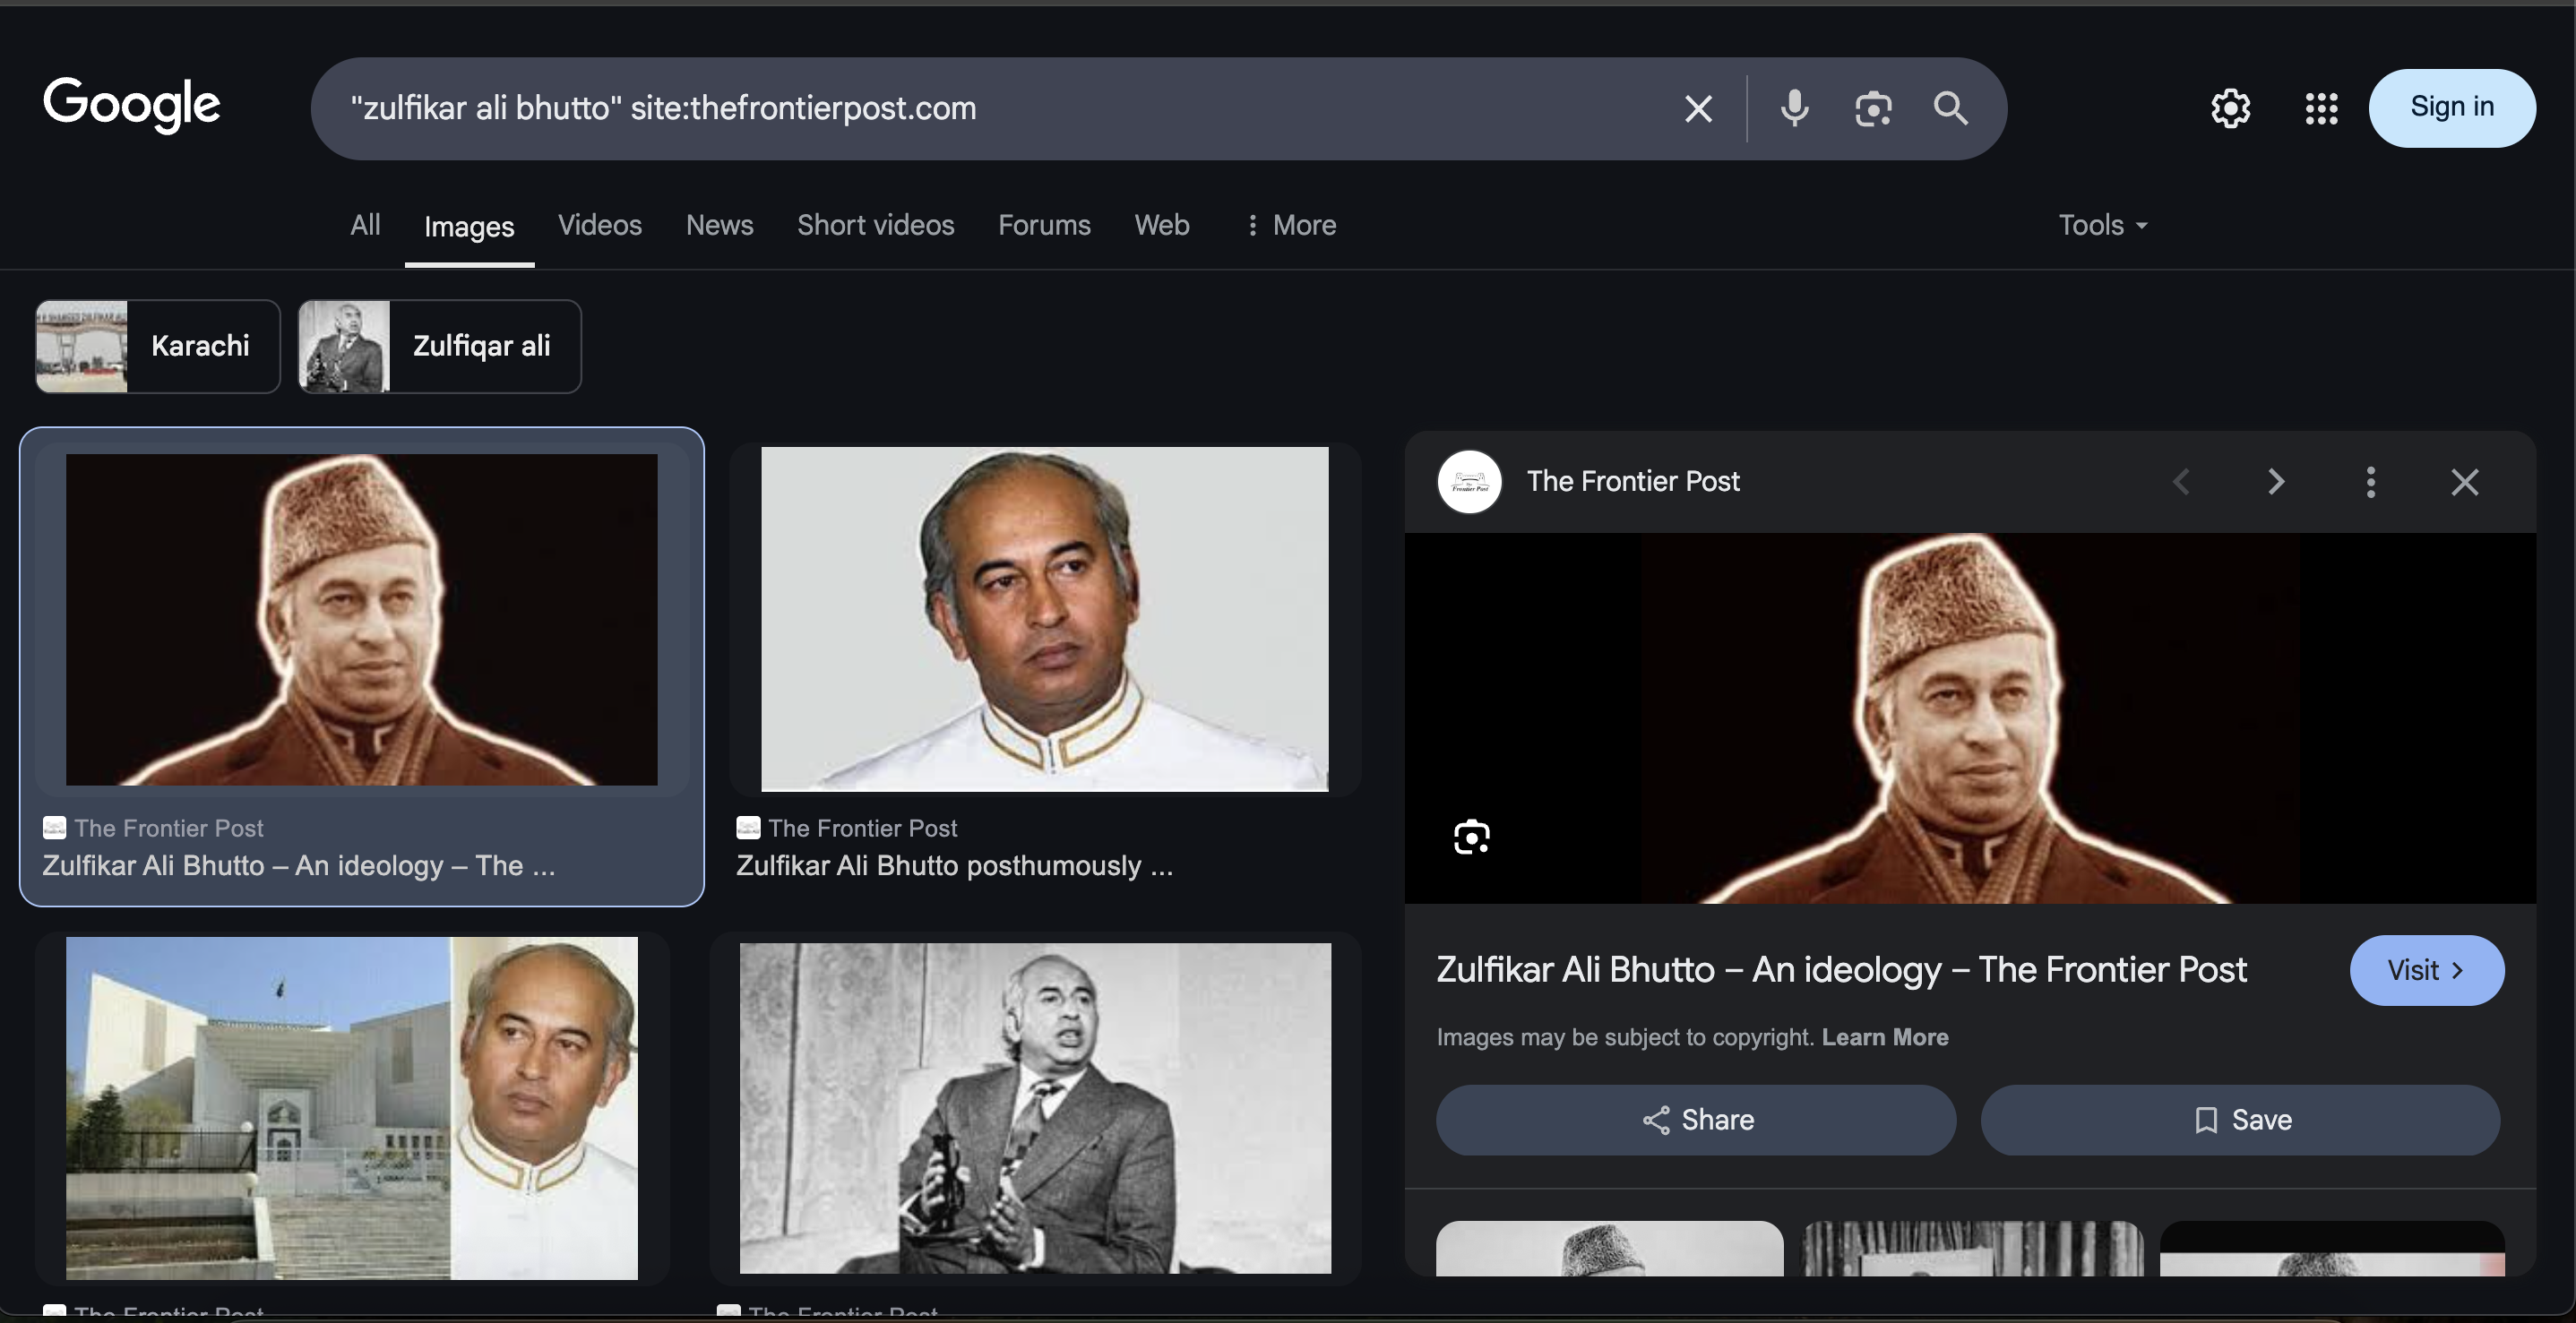
Task: Submit search with magnifying glass icon
Action: (x=1950, y=108)
